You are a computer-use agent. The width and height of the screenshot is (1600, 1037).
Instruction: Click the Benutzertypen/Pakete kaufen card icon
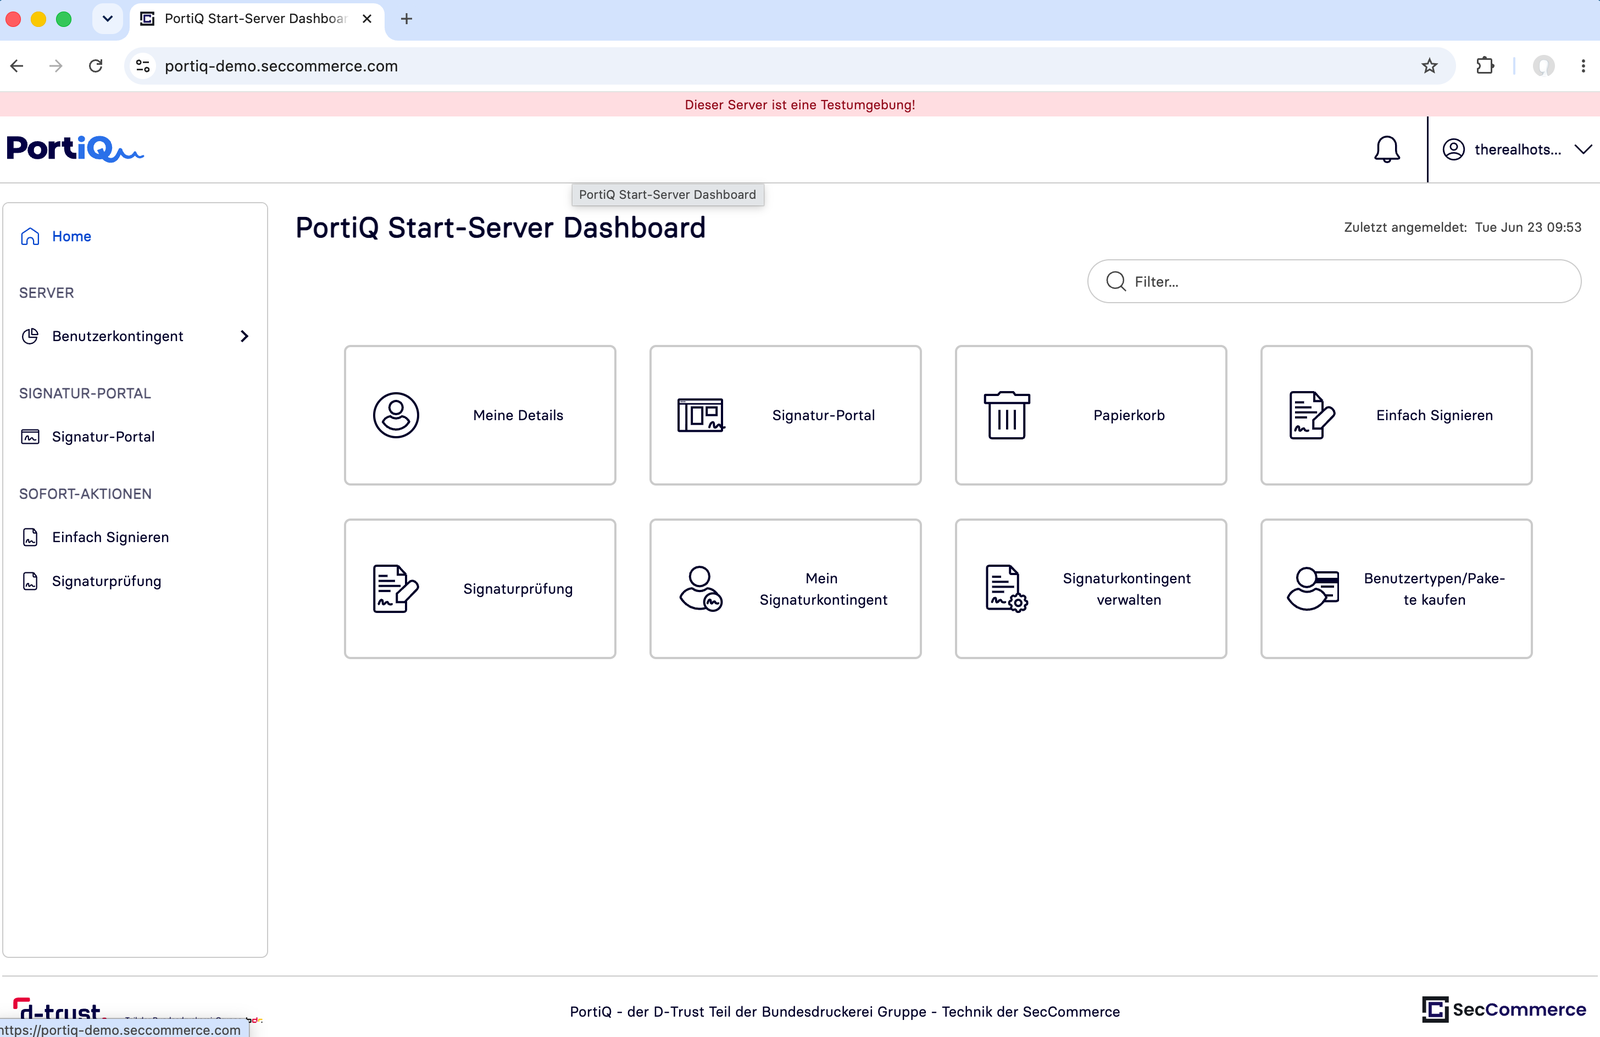(1313, 589)
